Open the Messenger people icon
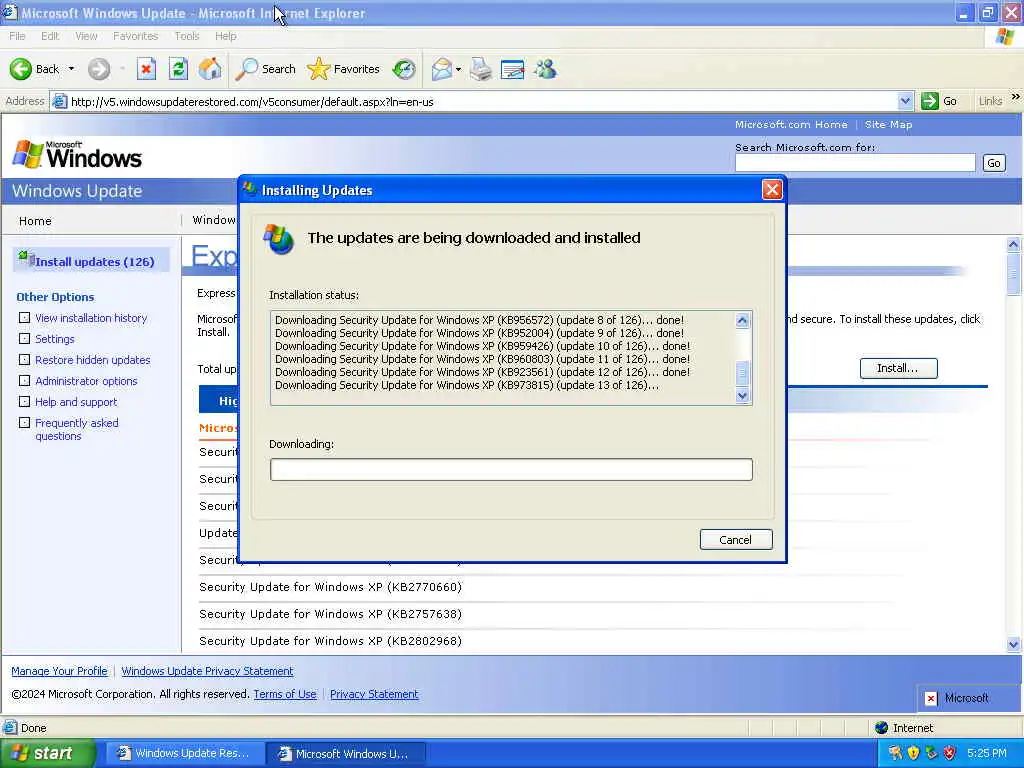 tap(545, 69)
